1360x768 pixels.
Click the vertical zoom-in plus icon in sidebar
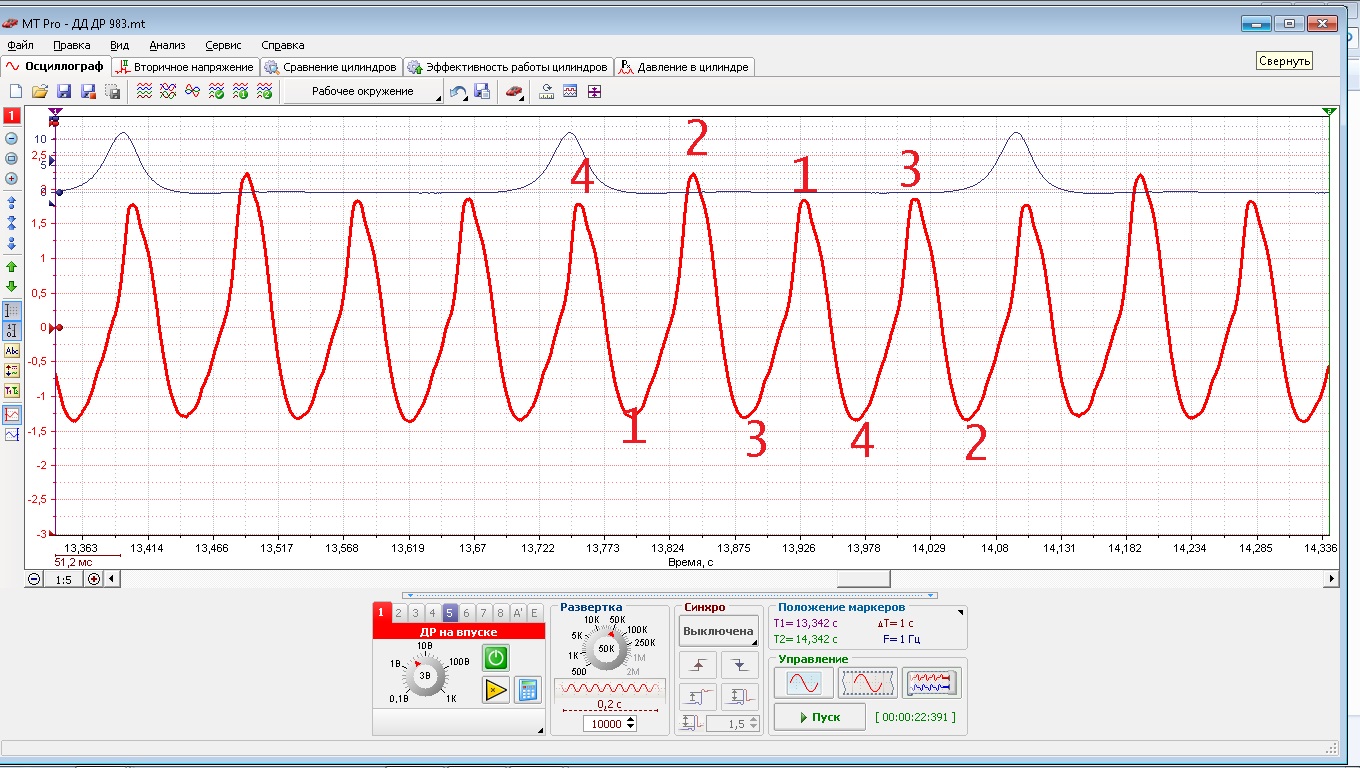[x=12, y=178]
